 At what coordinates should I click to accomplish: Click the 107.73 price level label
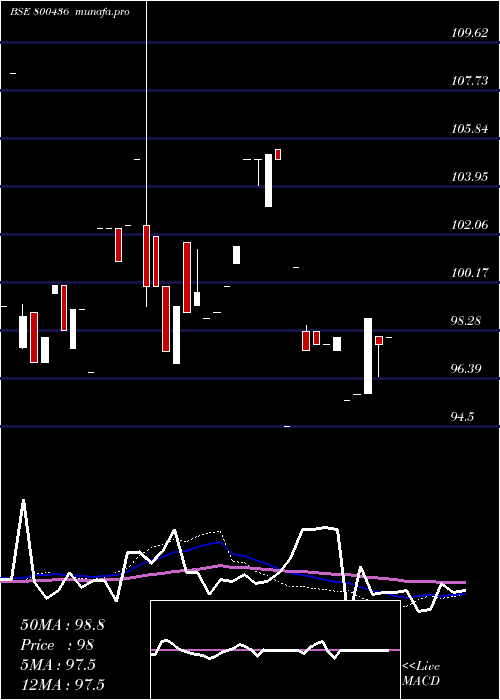point(470,81)
